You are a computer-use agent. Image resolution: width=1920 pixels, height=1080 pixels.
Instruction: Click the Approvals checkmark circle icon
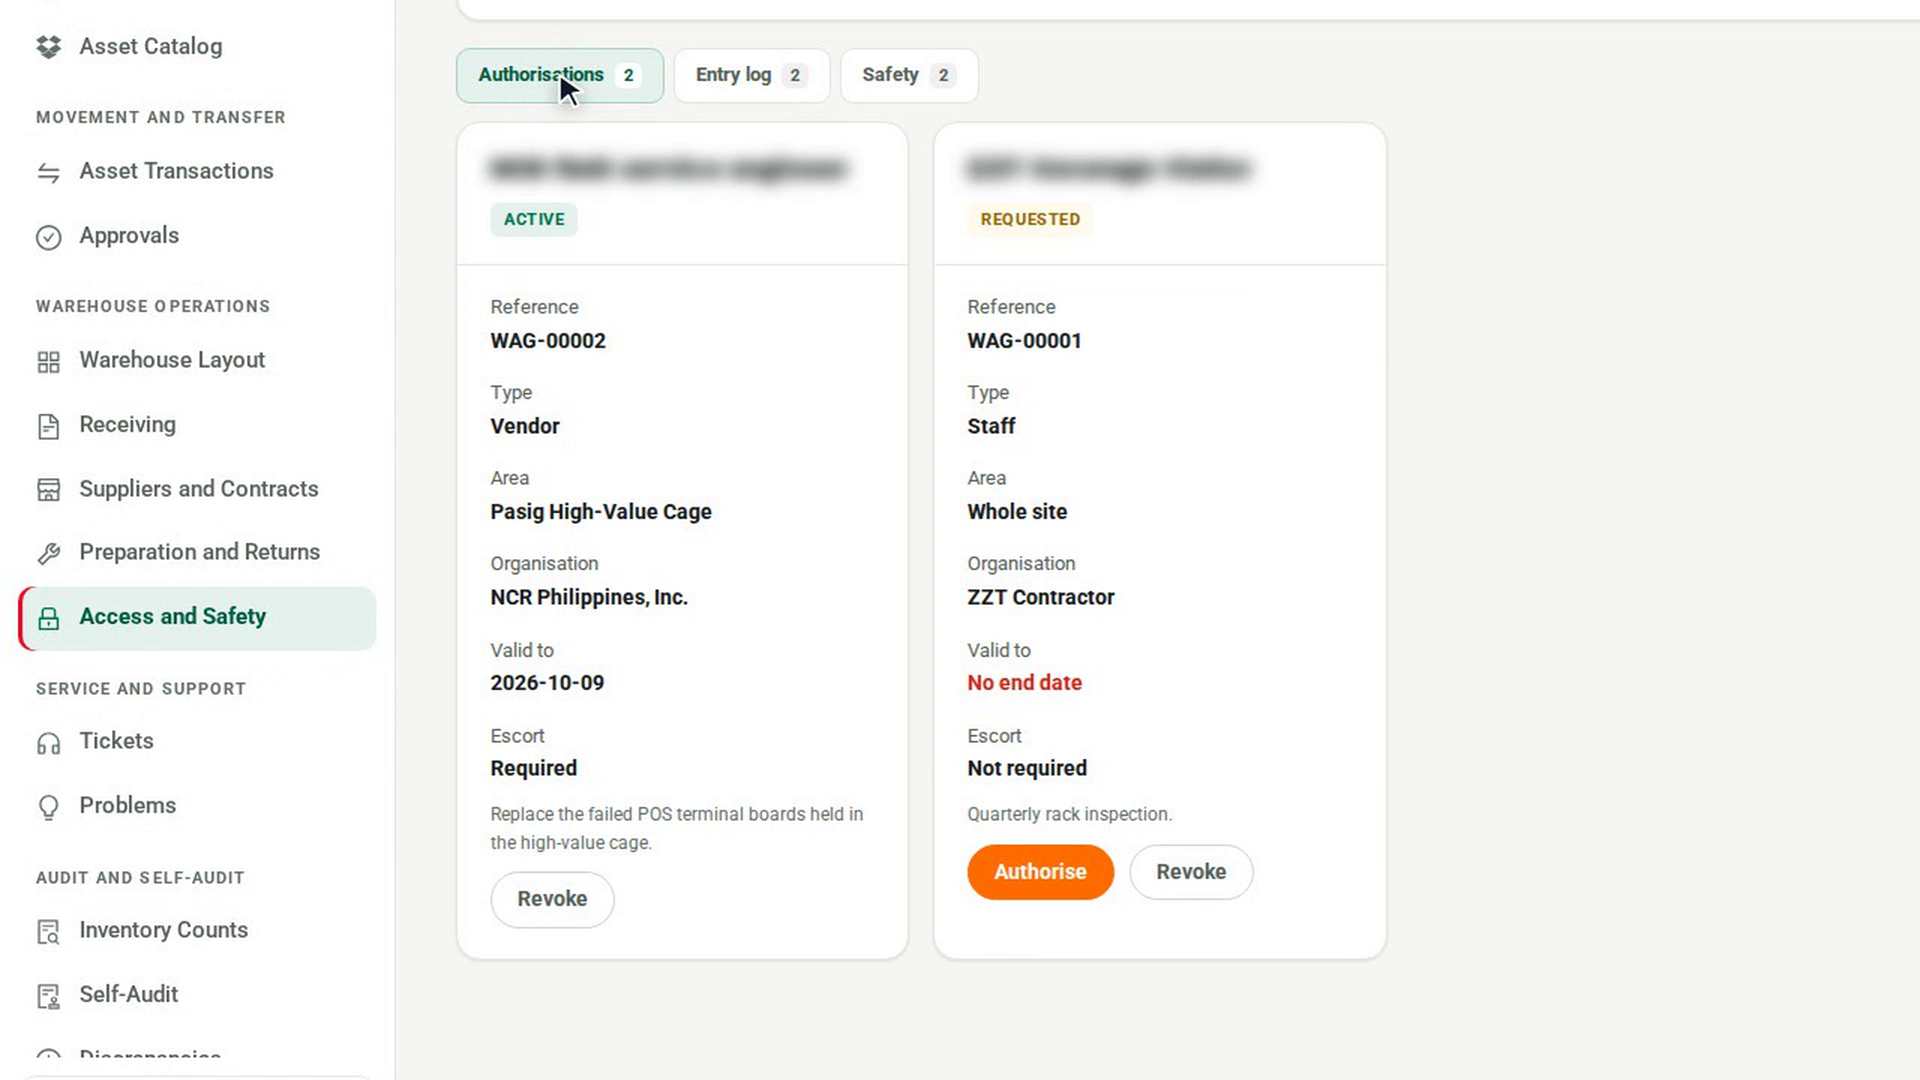(48, 237)
